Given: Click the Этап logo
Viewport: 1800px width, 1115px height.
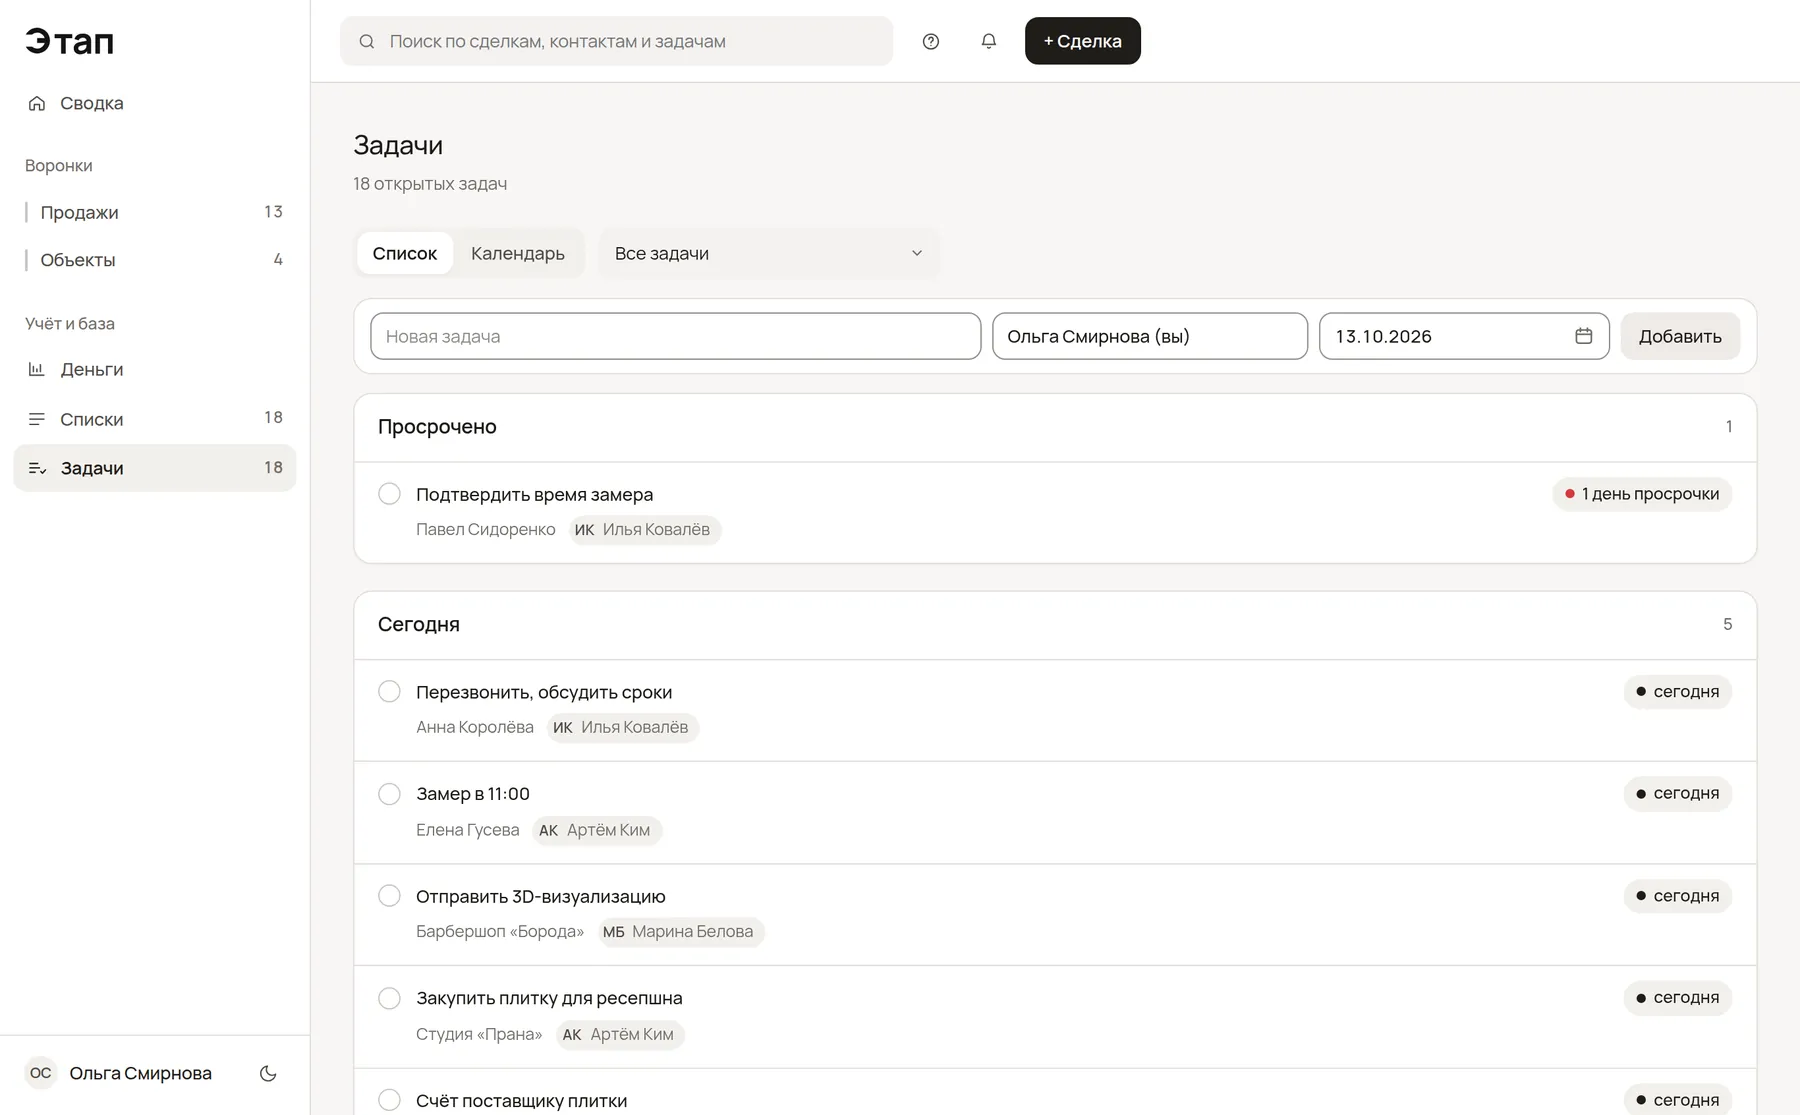Looking at the screenshot, I should (x=69, y=41).
